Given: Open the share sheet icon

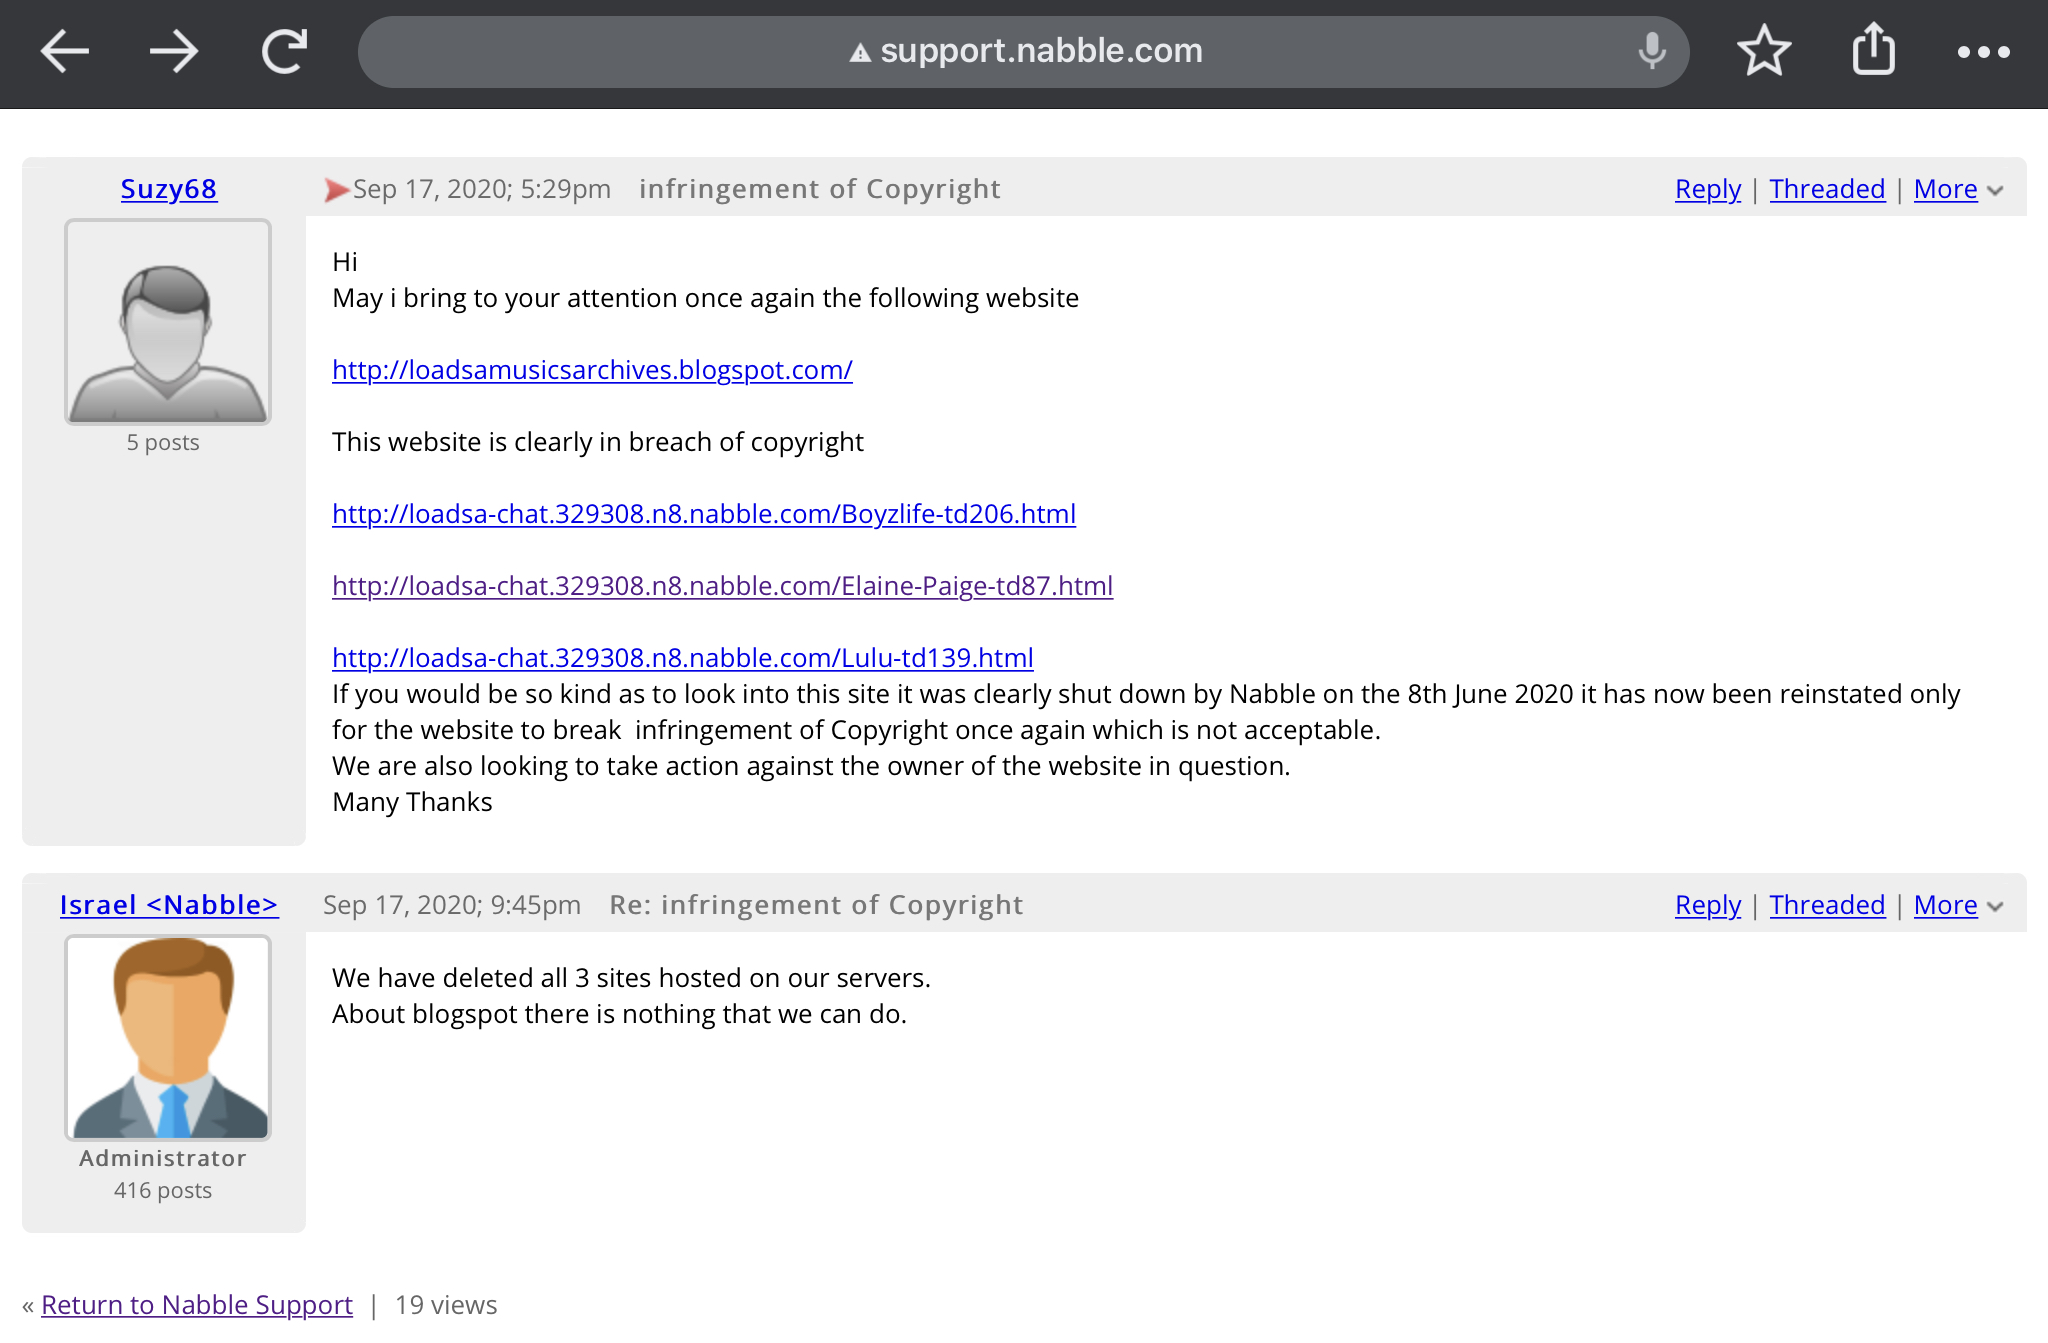Looking at the screenshot, I should pos(1873,51).
